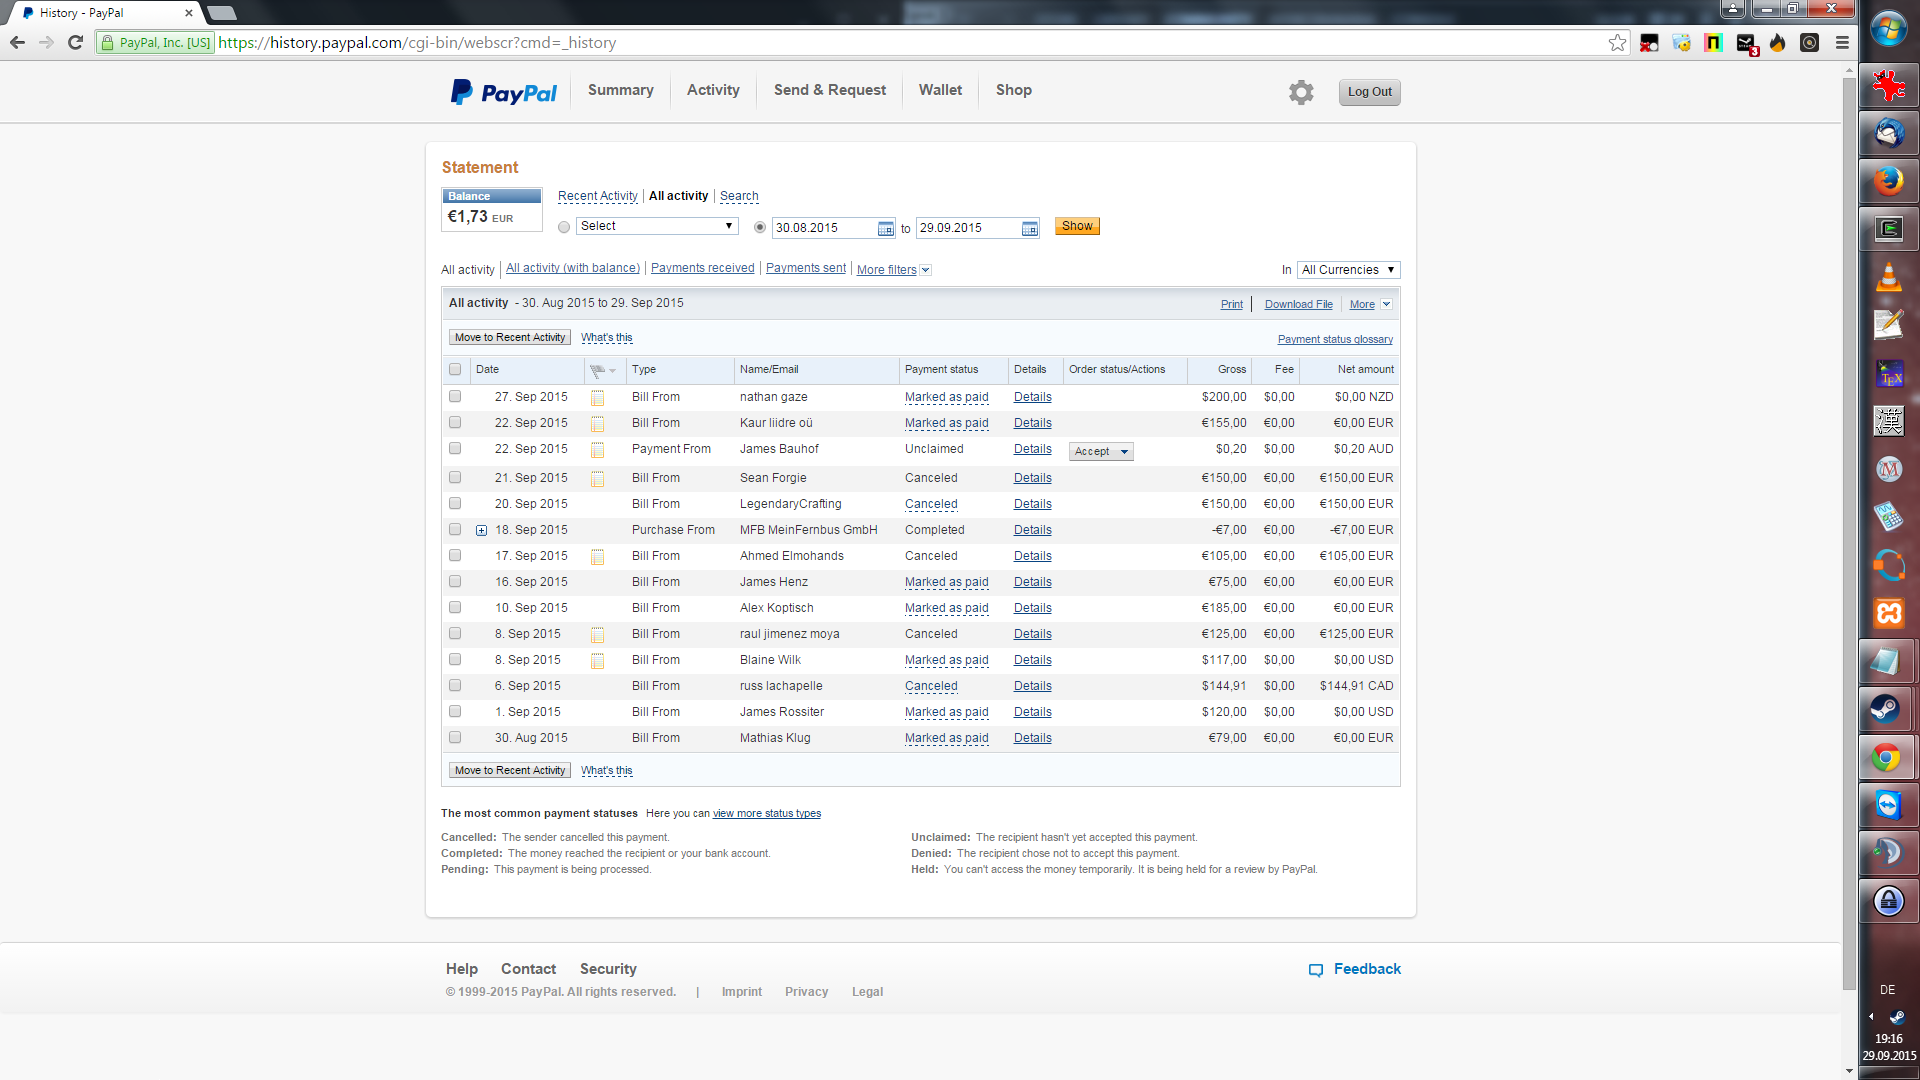Viewport: 1920px width, 1080px height.
Task: Open the start date calendar picker
Action: [885, 229]
